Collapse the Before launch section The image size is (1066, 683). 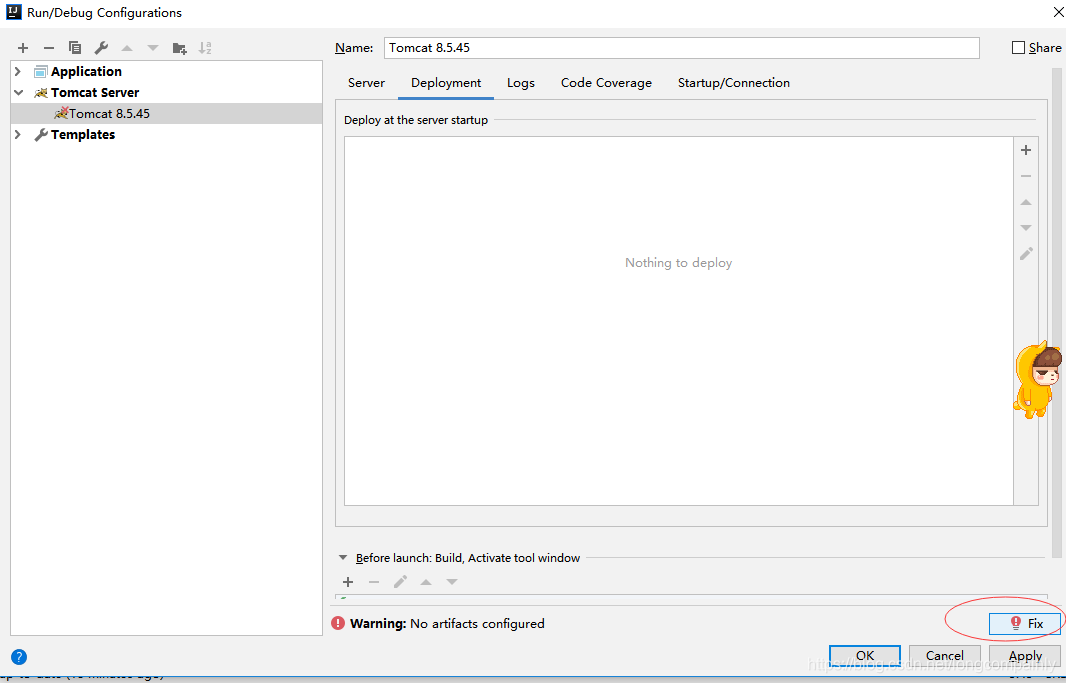point(343,558)
